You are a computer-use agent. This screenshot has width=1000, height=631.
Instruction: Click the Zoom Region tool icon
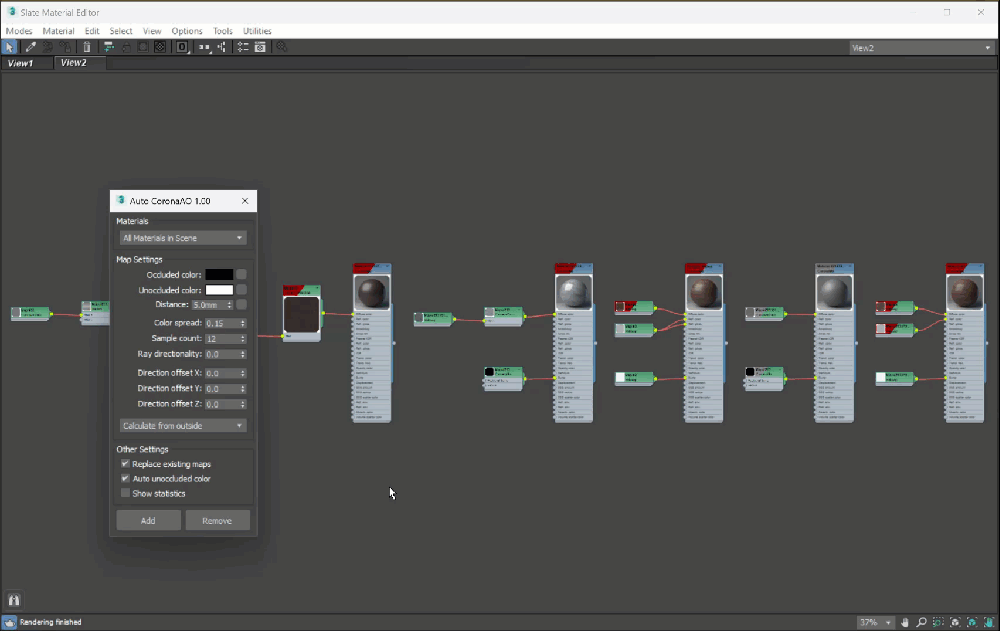pos(938,622)
